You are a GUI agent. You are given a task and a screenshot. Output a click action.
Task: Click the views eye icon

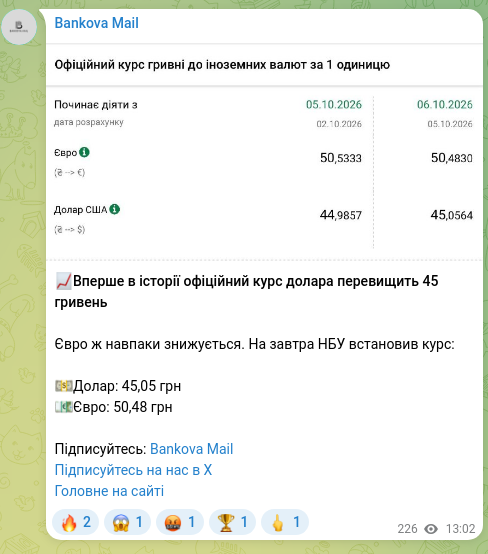(x=431, y=529)
